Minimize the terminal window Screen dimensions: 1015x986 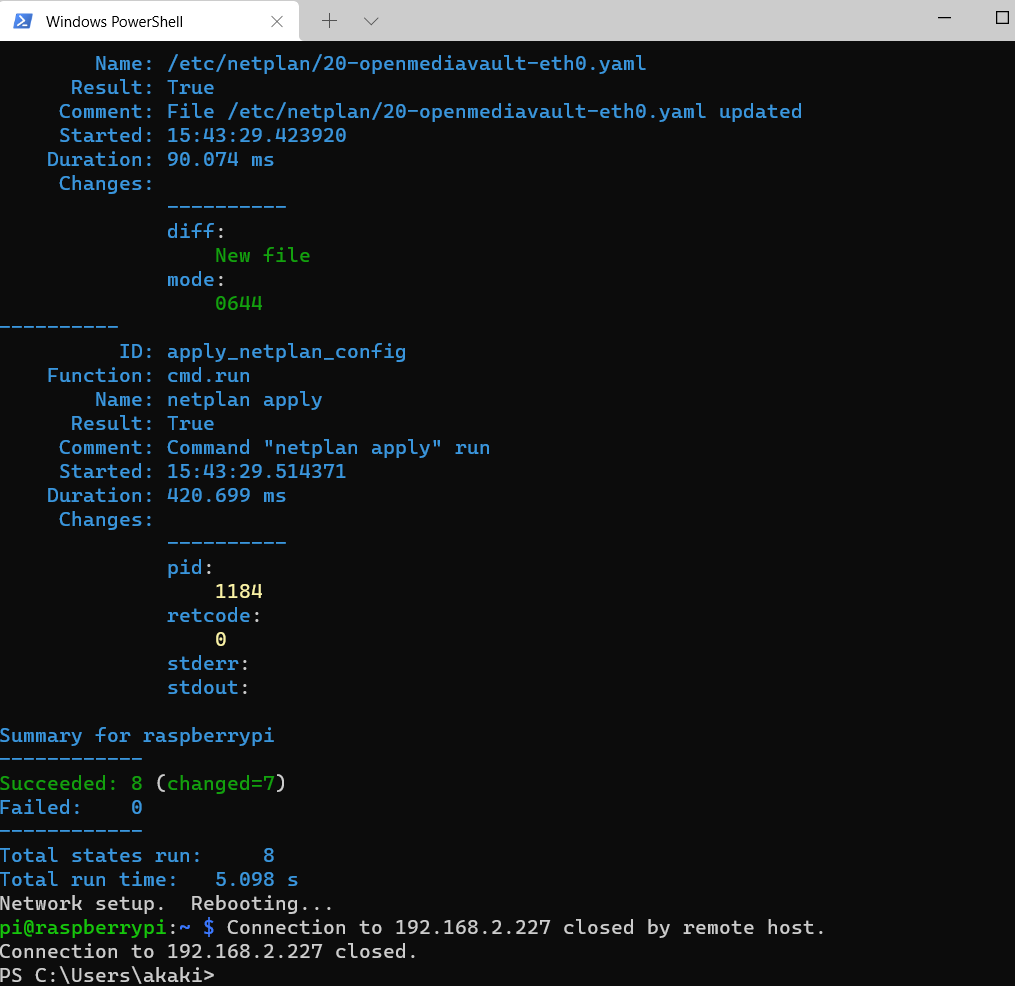click(944, 18)
